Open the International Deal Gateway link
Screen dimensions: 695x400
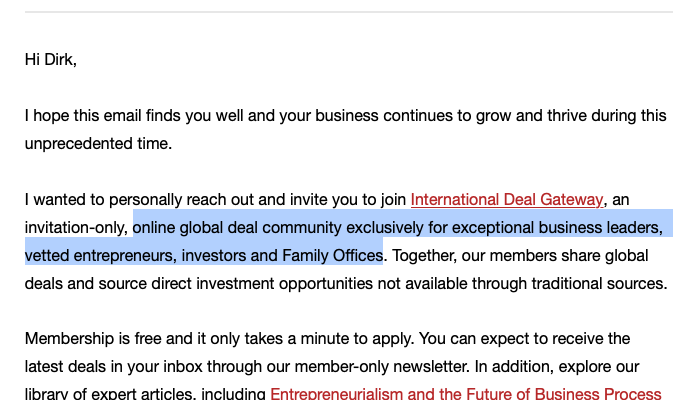507,199
